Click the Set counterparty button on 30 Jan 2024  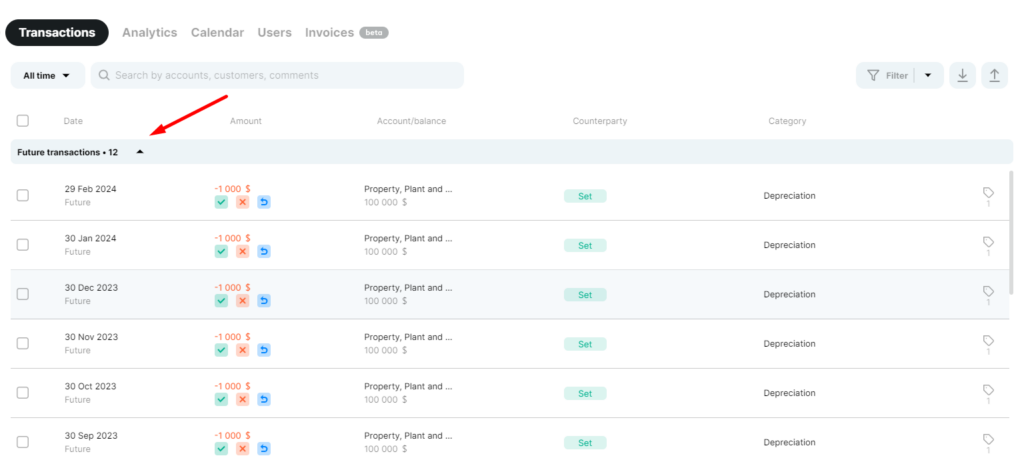[585, 245]
